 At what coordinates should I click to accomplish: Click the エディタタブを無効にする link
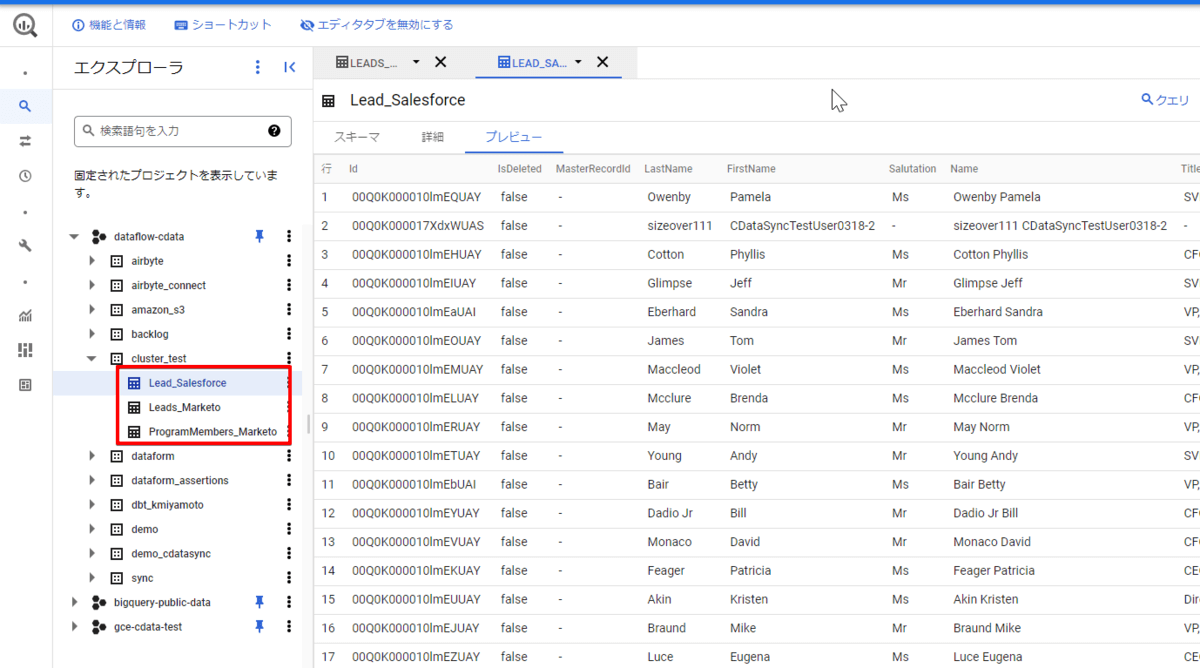(x=376, y=25)
